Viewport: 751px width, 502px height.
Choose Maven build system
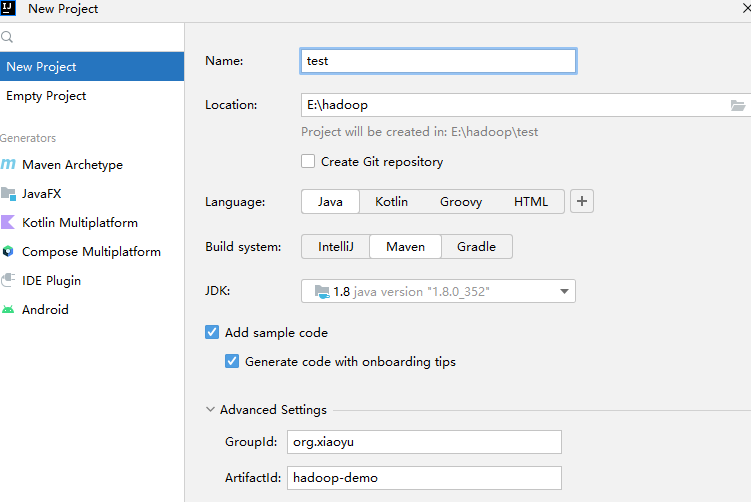point(405,247)
